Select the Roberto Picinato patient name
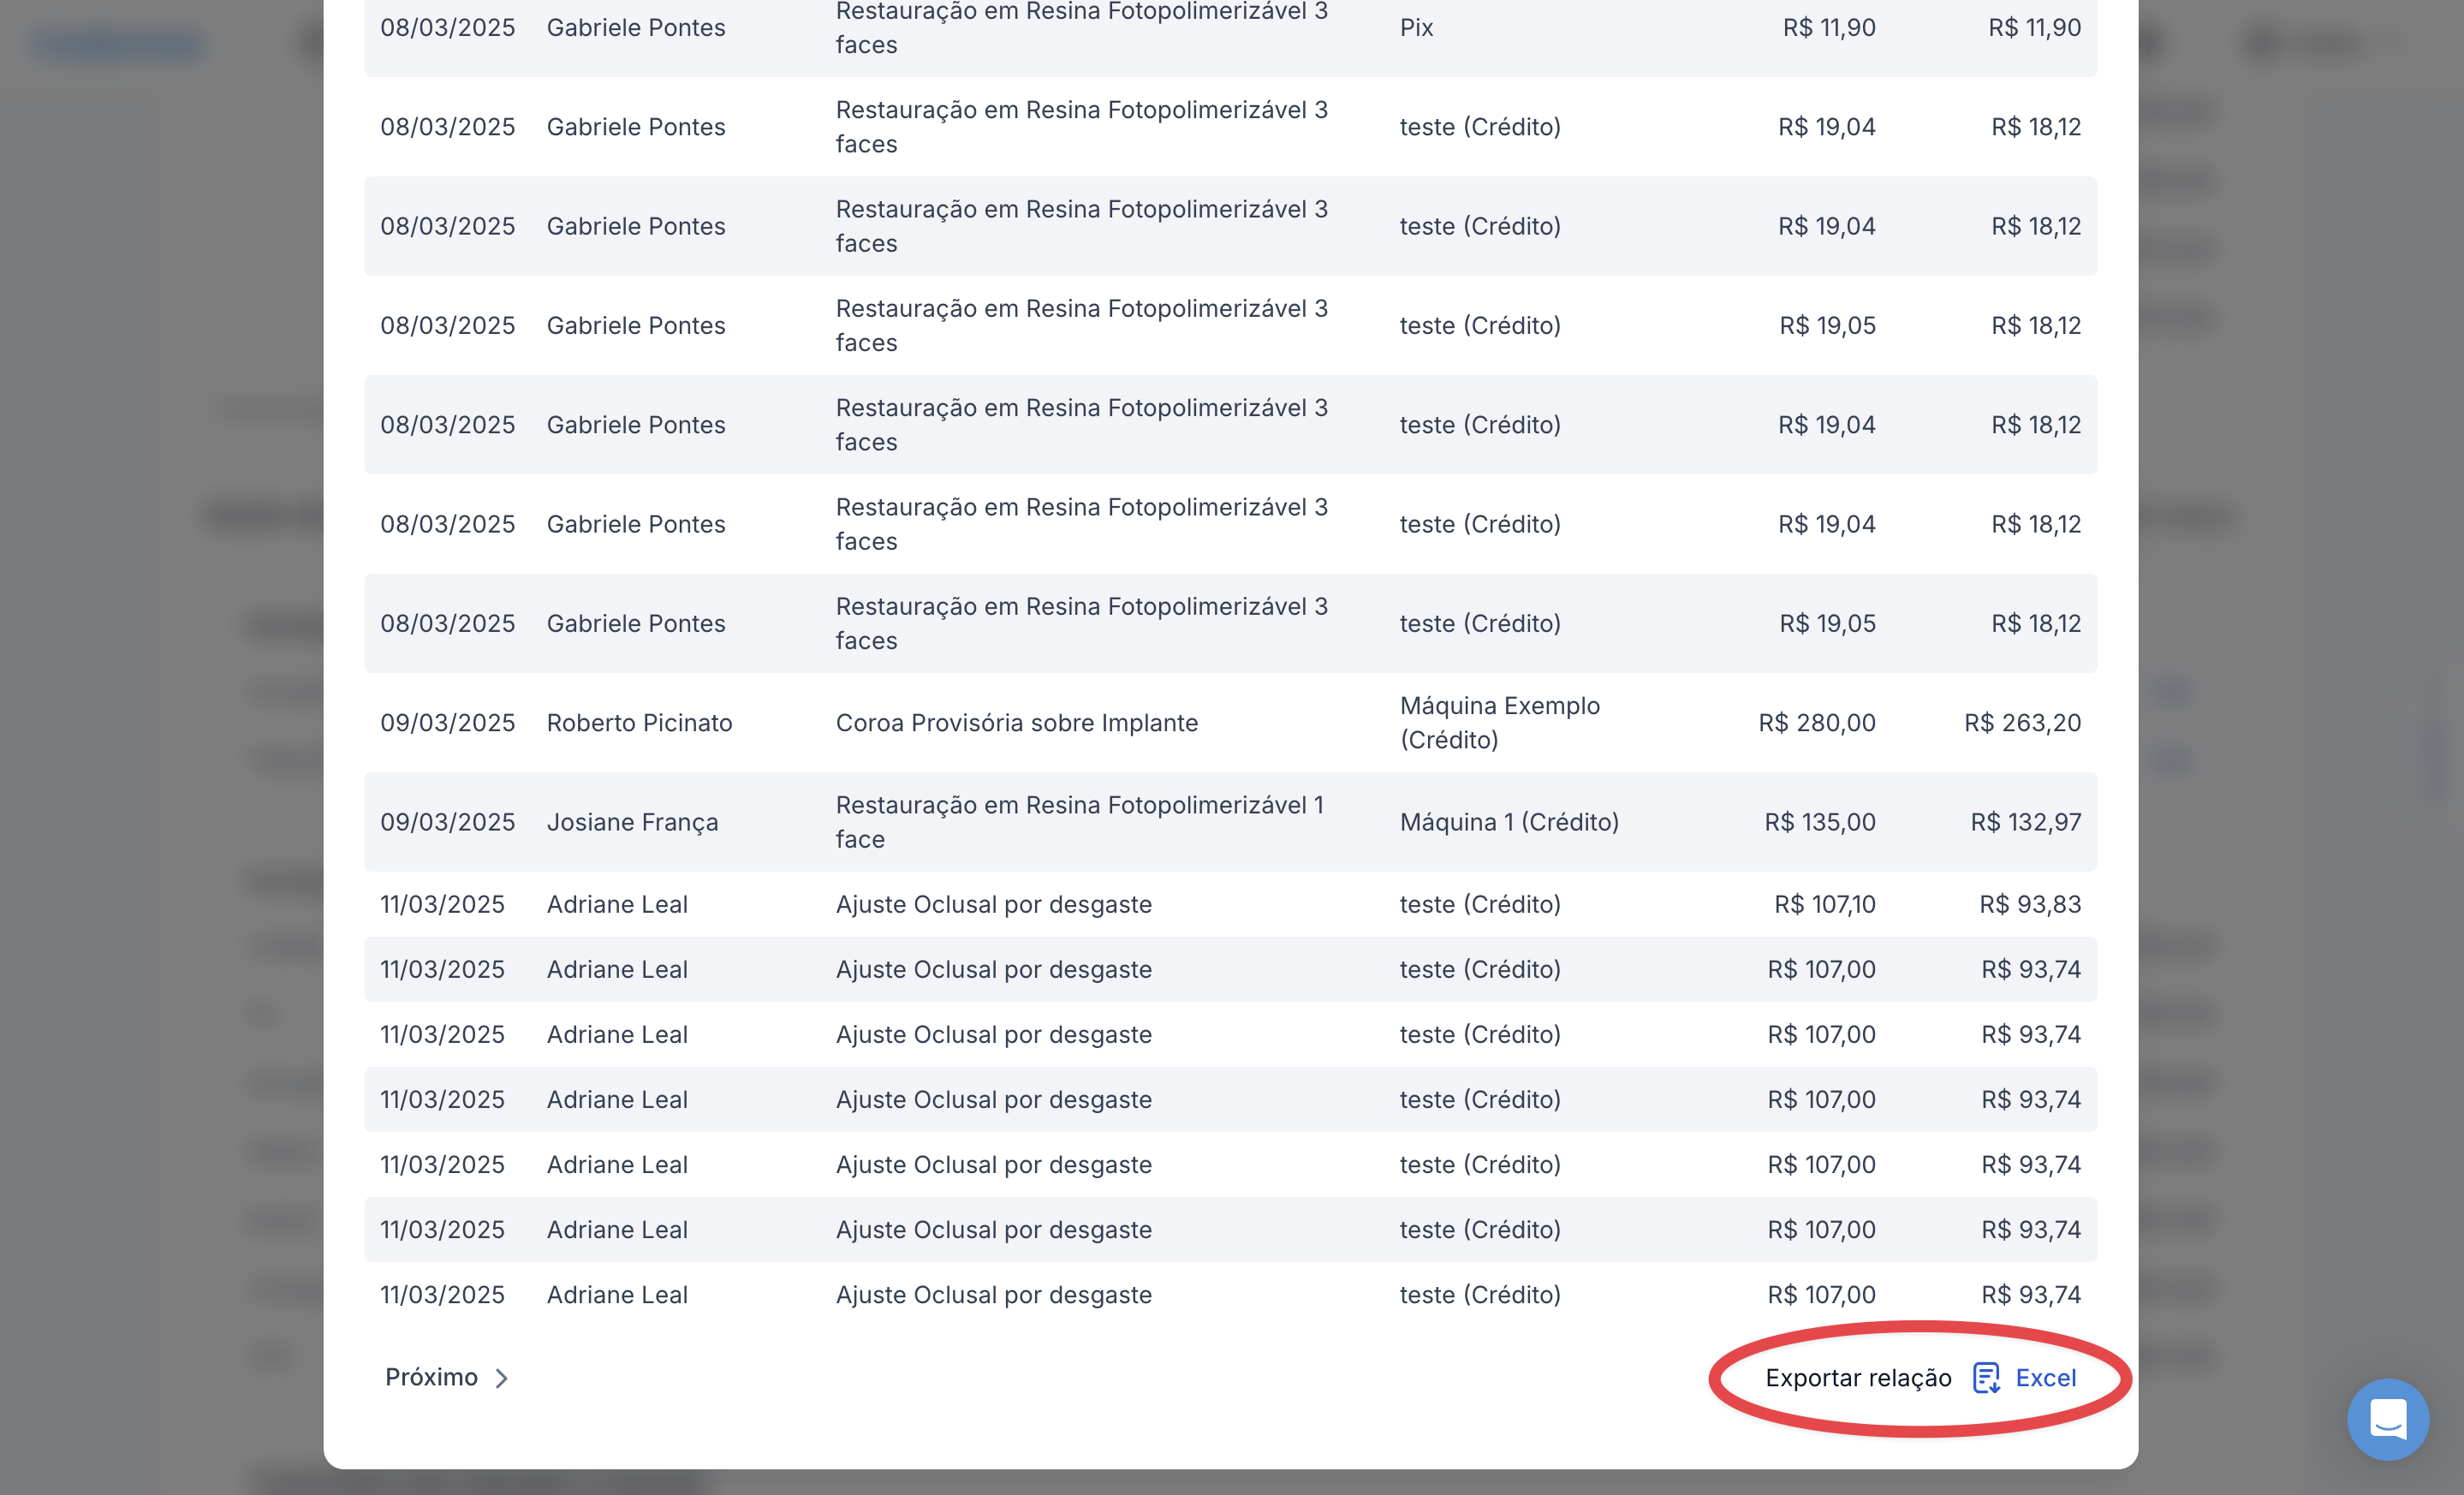2464x1495 pixels. pyautogui.click(x=639, y=722)
